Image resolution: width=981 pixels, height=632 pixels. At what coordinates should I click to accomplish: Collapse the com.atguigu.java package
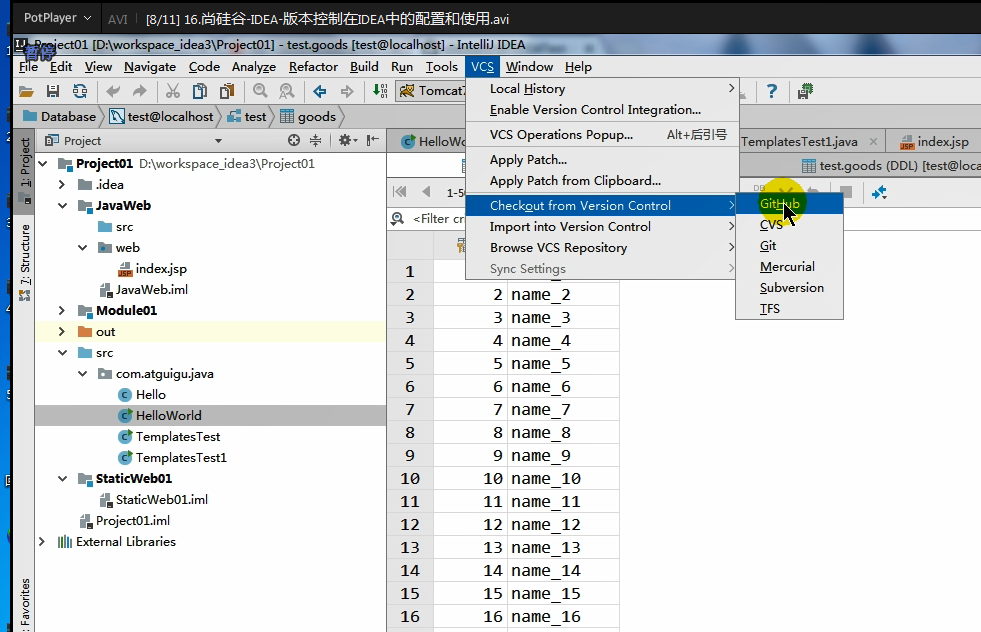pyautogui.click(x=83, y=374)
